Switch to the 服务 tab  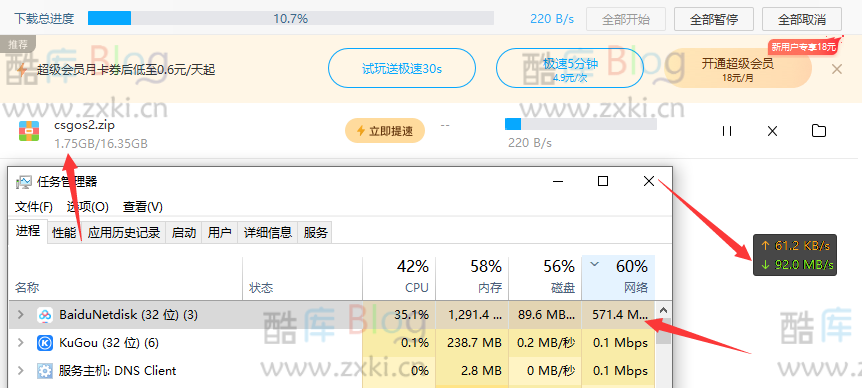pos(316,232)
